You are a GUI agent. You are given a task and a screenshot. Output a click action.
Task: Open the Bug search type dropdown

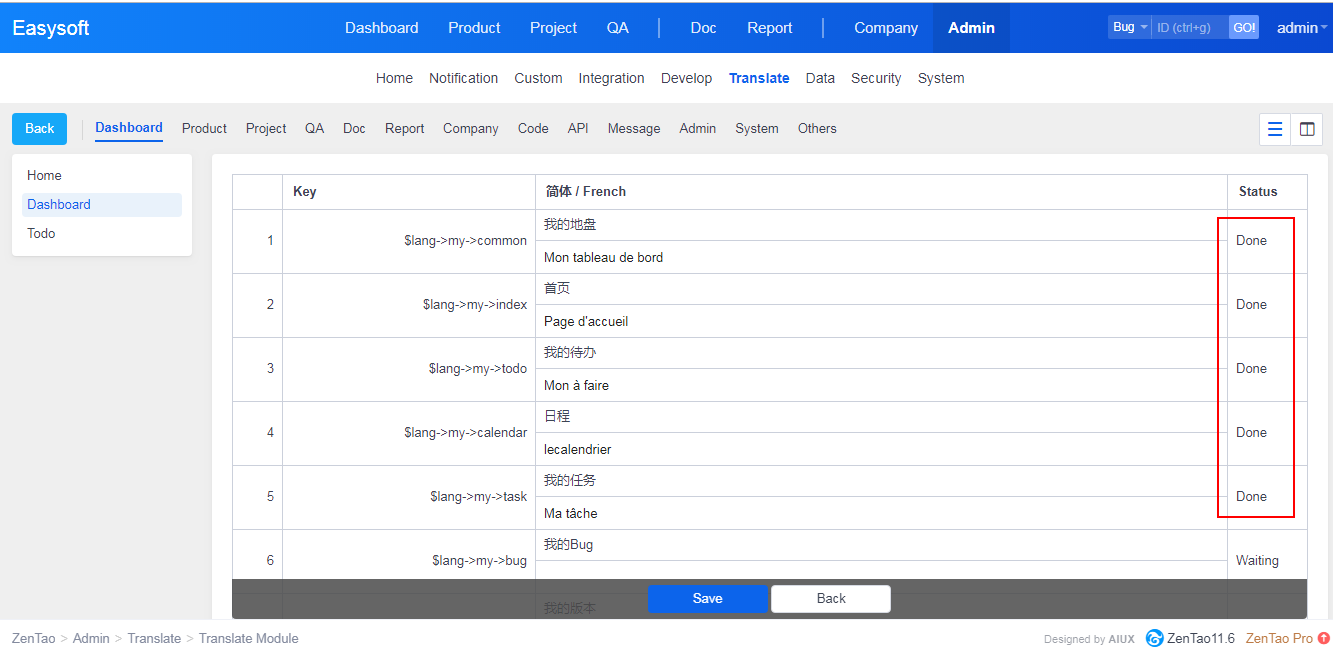point(1130,28)
